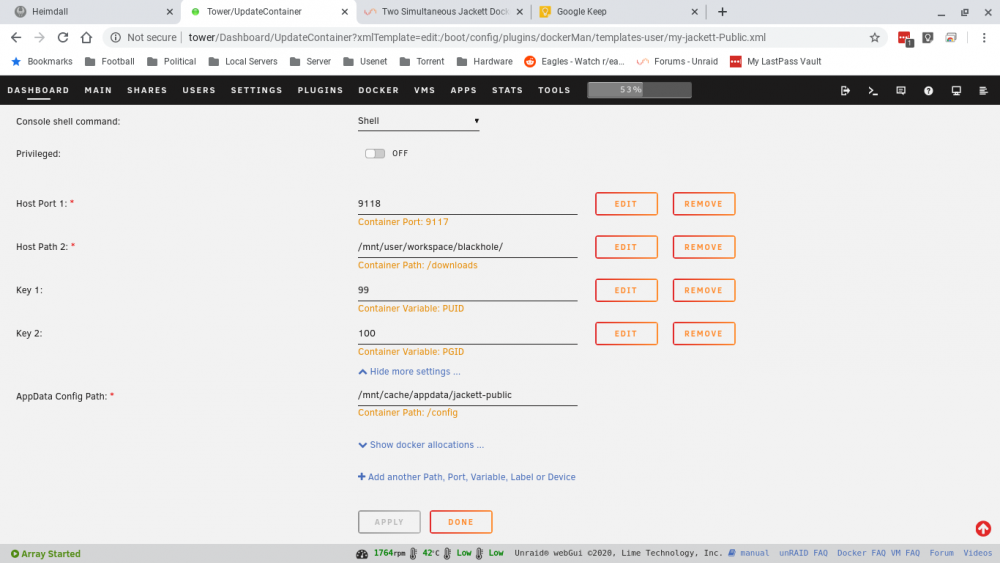Click REMOVE for Host Port 1

coord(703,204)
